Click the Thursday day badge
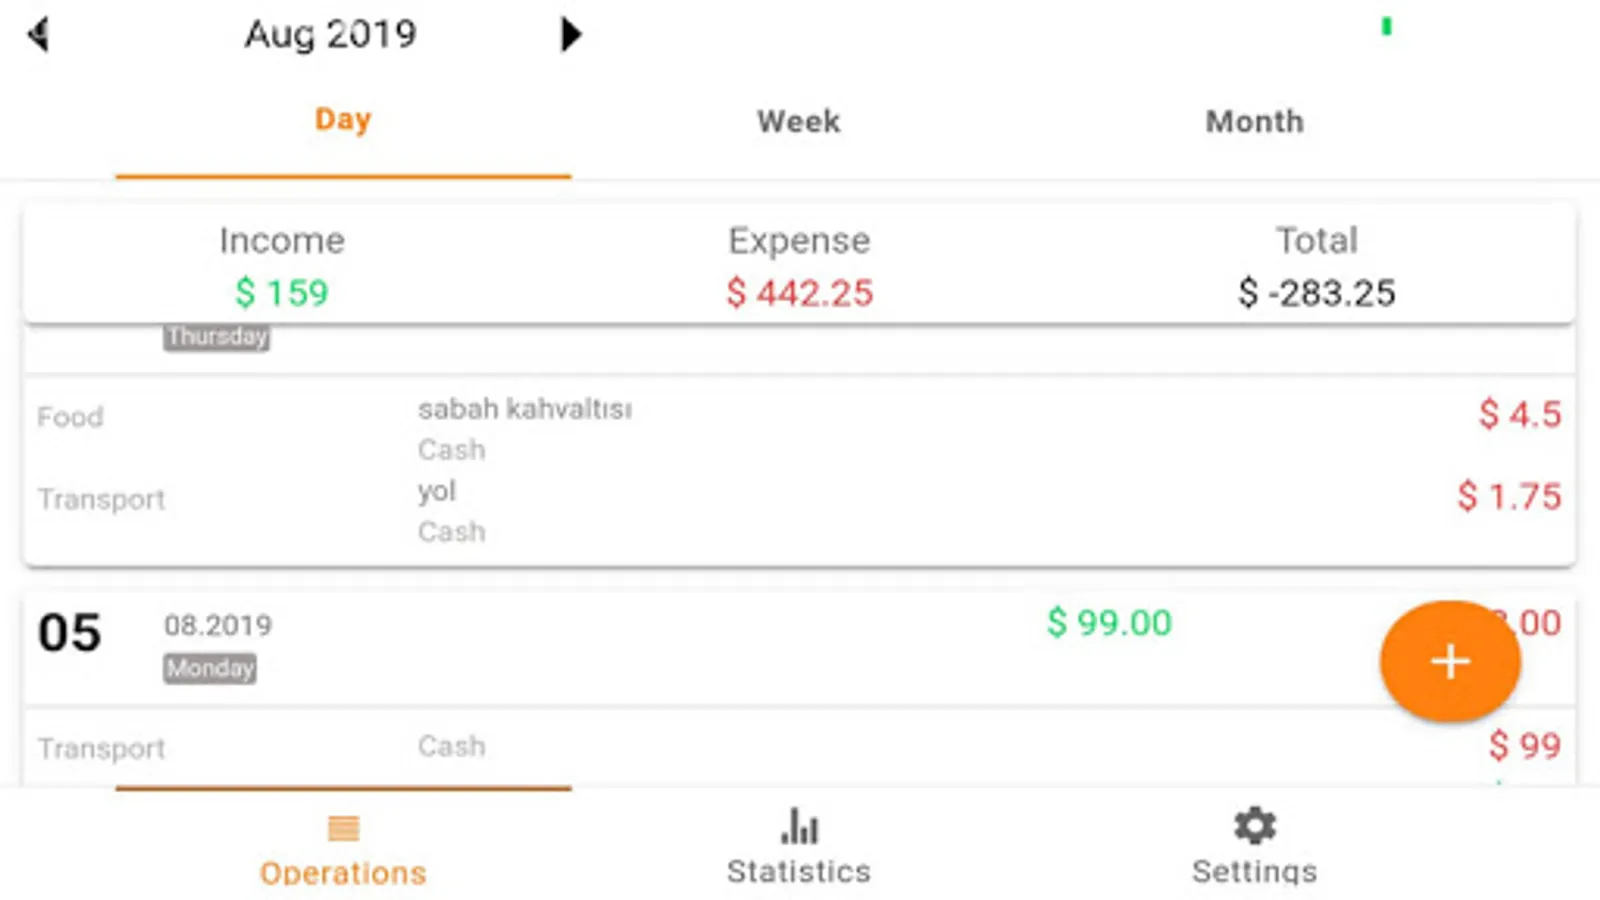Viewport: 1600px width, 900px height. coord(217,337)
